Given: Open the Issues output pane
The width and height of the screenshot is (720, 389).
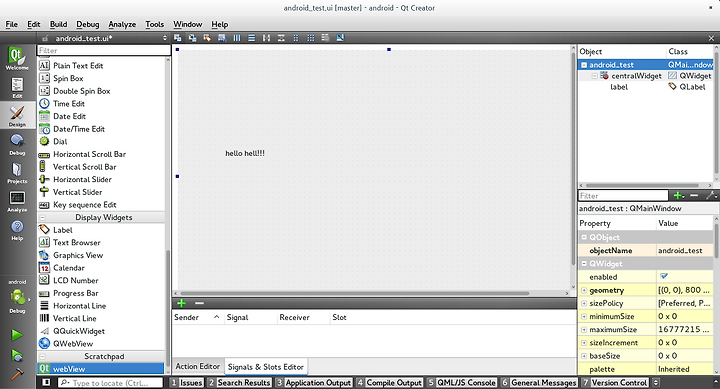Looking at the screenshot, I should coord(186,382).
